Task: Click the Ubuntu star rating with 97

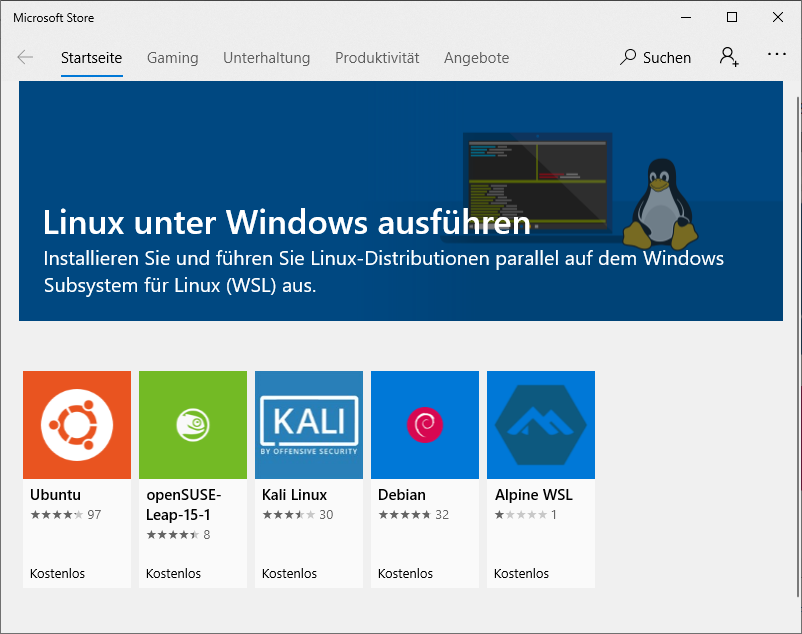Action: tap(65, 514)
